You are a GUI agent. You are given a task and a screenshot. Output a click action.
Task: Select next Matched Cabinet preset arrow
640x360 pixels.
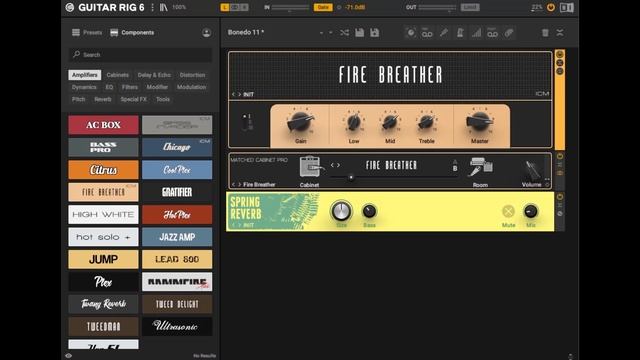pos(240,184)
